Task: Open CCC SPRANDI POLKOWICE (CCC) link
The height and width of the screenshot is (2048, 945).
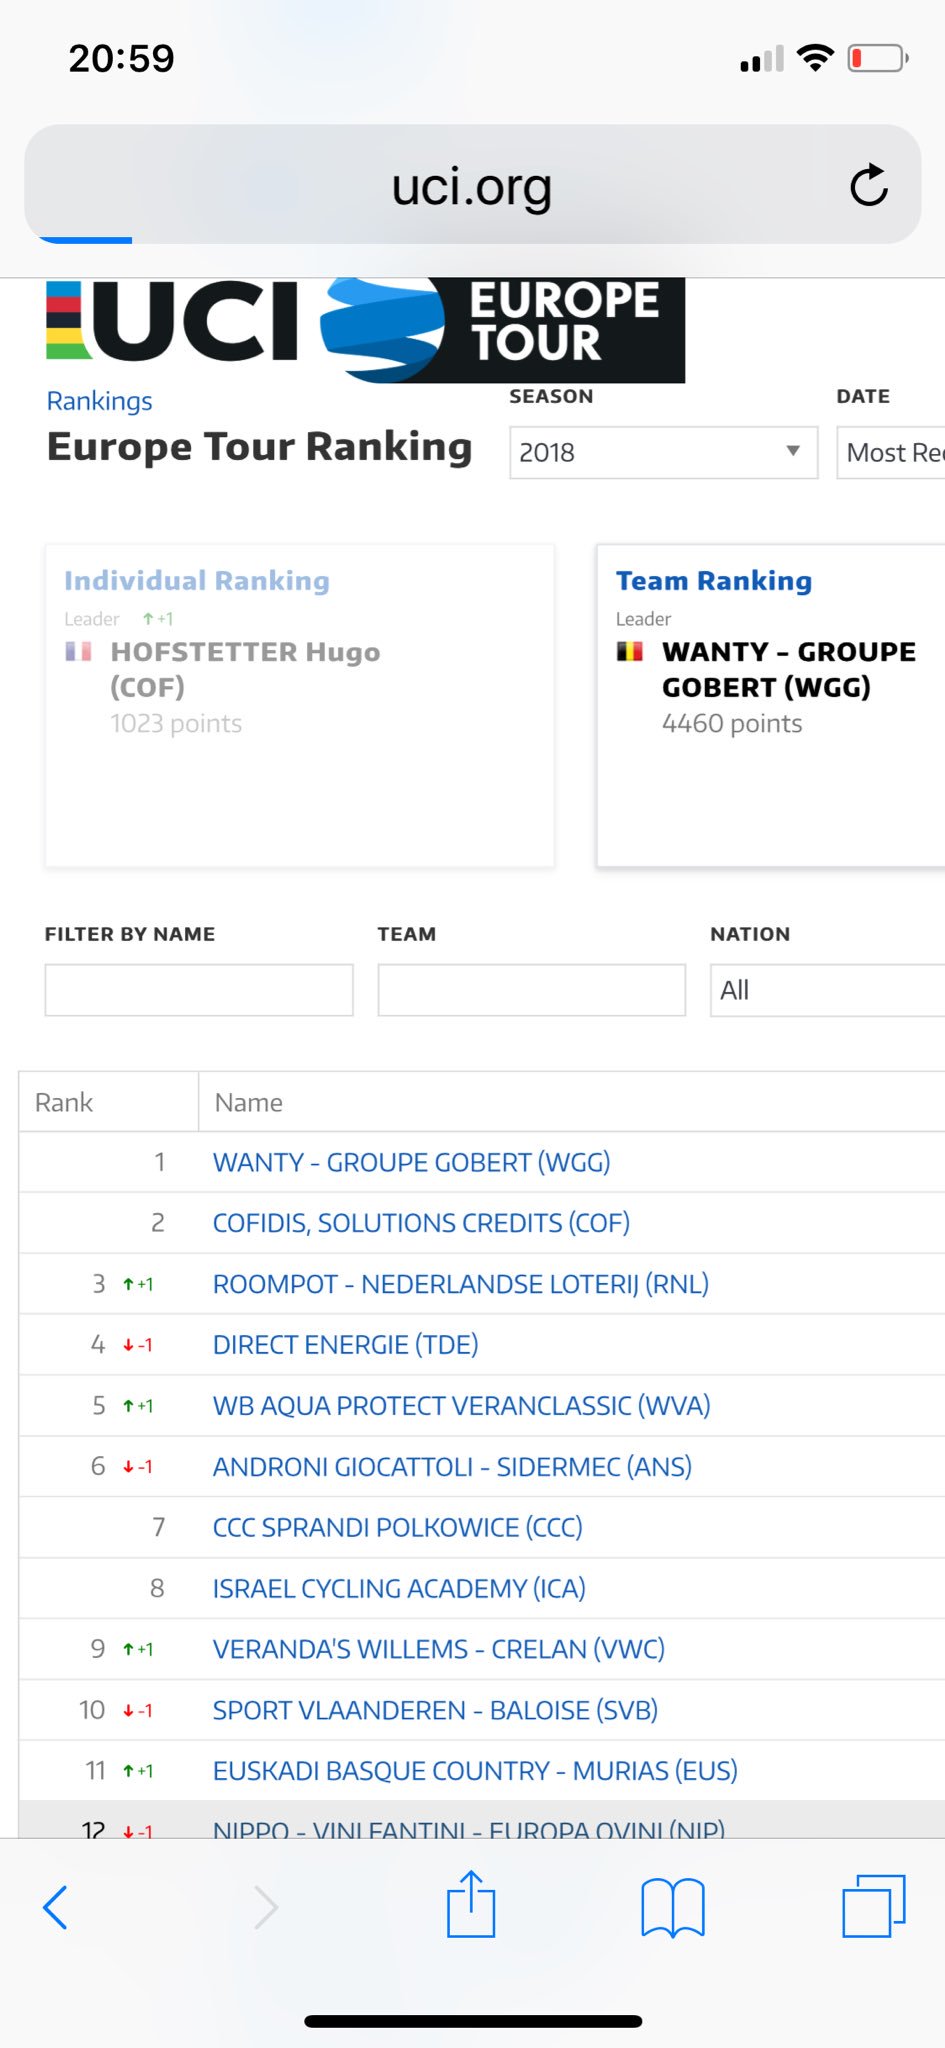Action: [x=397, y=1528]
